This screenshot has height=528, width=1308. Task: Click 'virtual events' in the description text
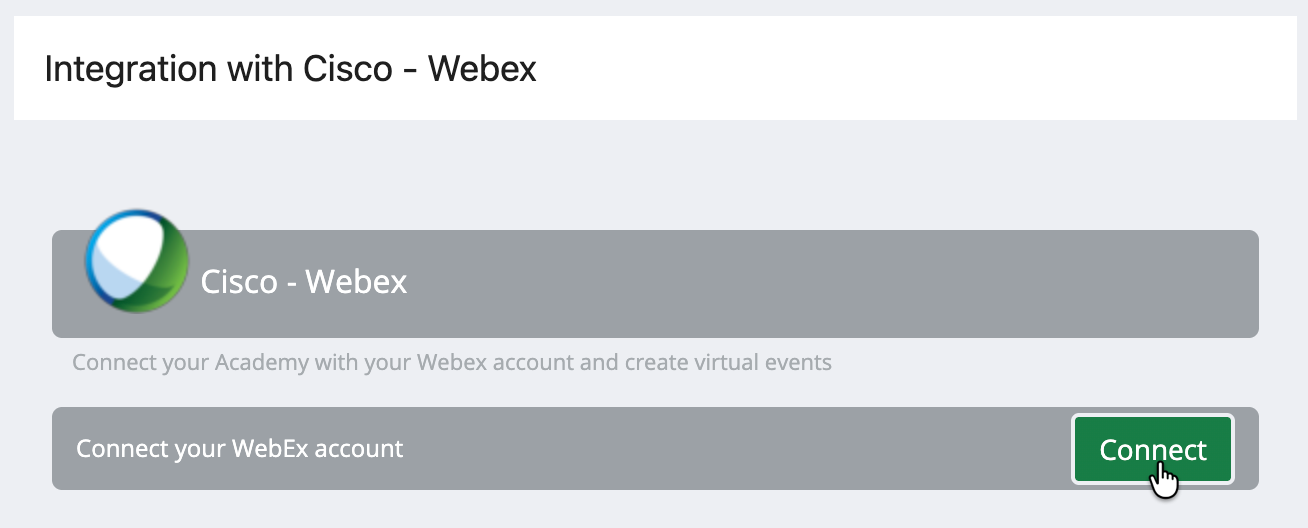(756, 361)
